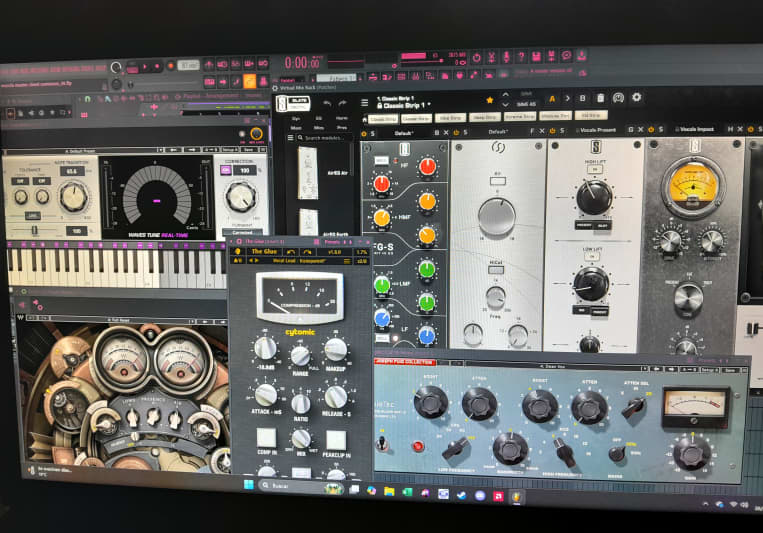Click the High Lift IN button
763x533 pixels.
[x=594, y=169]
